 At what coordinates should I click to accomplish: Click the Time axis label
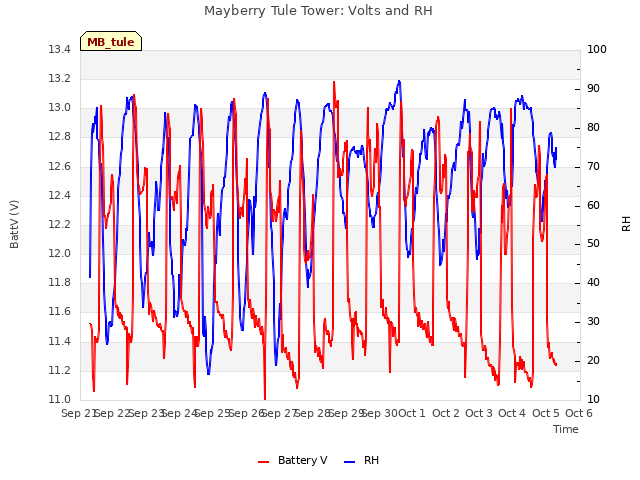coord(566,429)
